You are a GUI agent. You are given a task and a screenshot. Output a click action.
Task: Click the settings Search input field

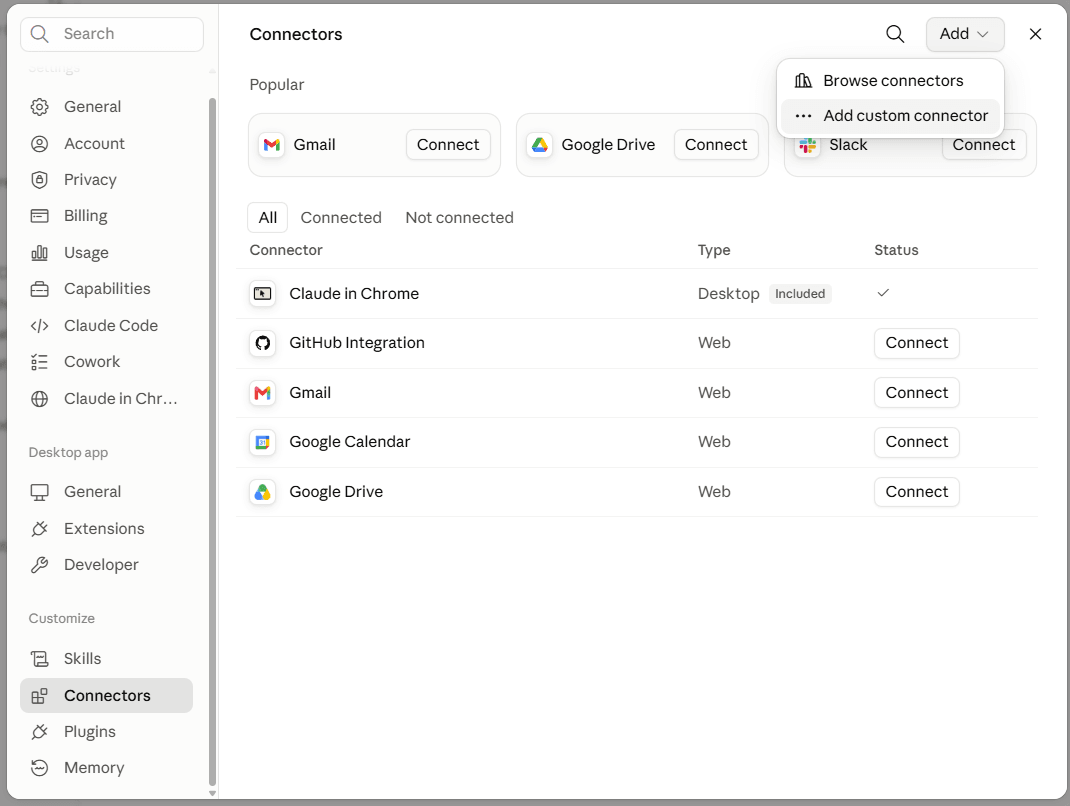pos(112,34)
